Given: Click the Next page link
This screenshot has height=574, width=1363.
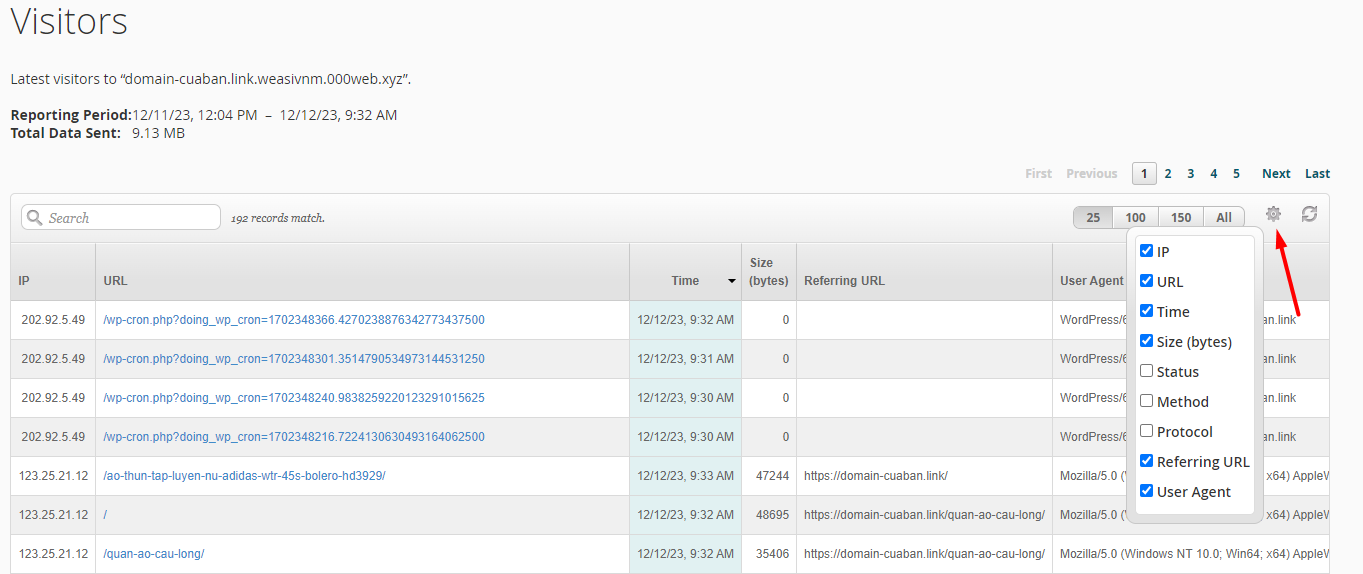Looking at the screenshot, I should [x=1276, y=174].
